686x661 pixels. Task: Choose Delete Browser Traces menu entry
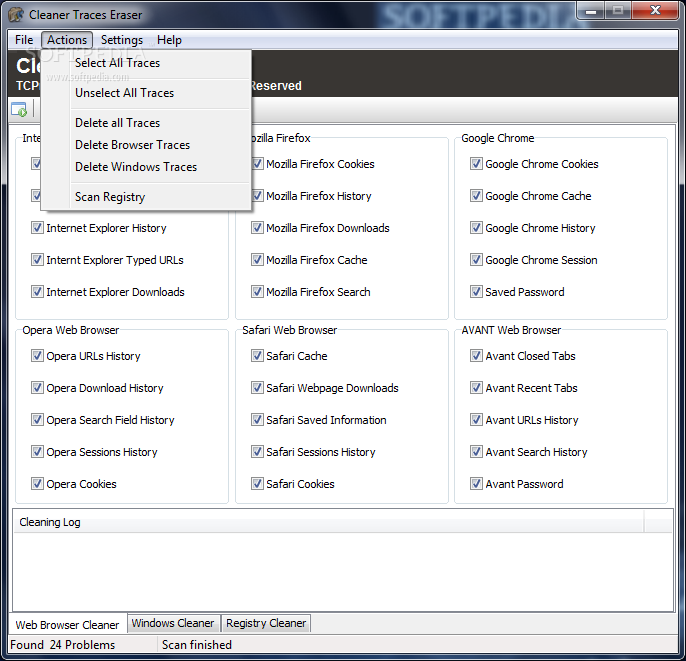point(146,145)
